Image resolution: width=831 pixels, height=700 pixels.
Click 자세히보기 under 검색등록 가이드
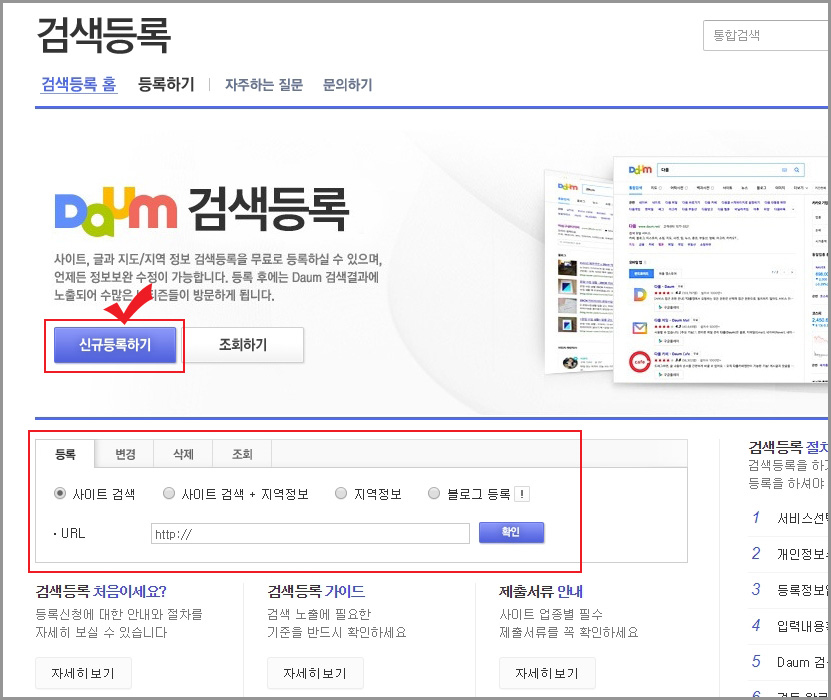point(315,673)
